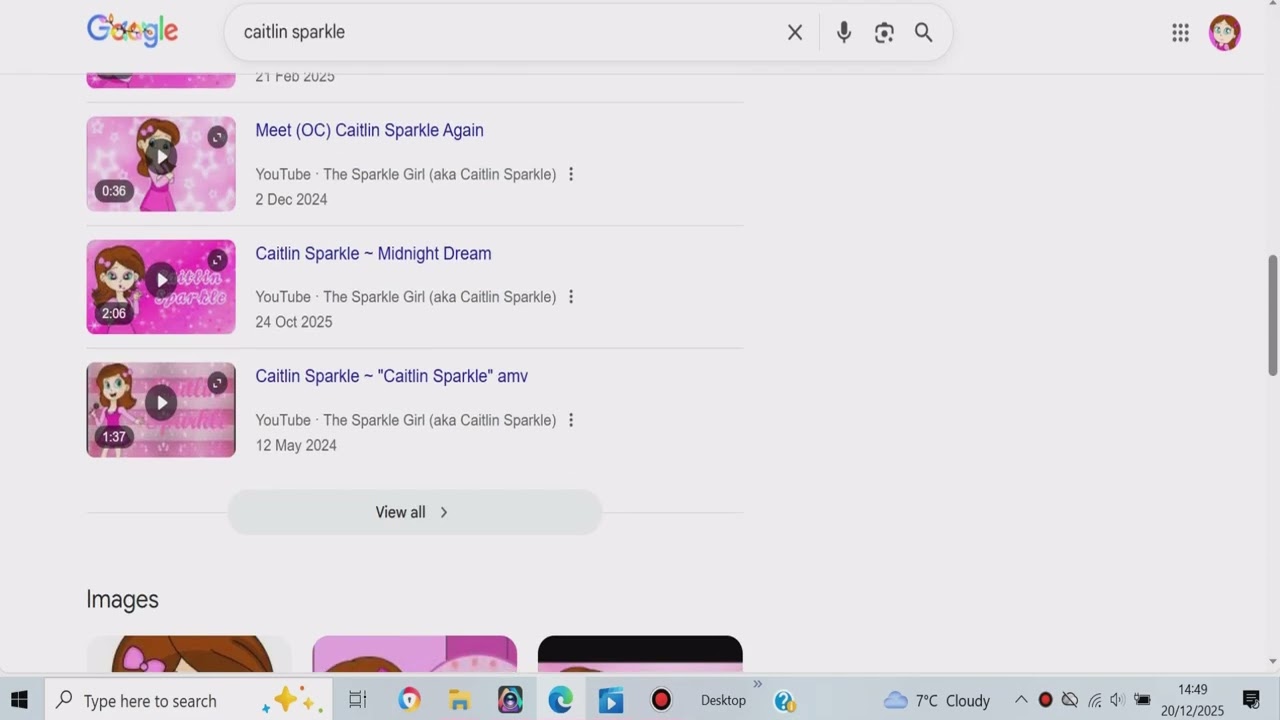Open more options for the 24 Oct 2025 video
This screenshot has height=720, width=1280.
click(571, 297)
